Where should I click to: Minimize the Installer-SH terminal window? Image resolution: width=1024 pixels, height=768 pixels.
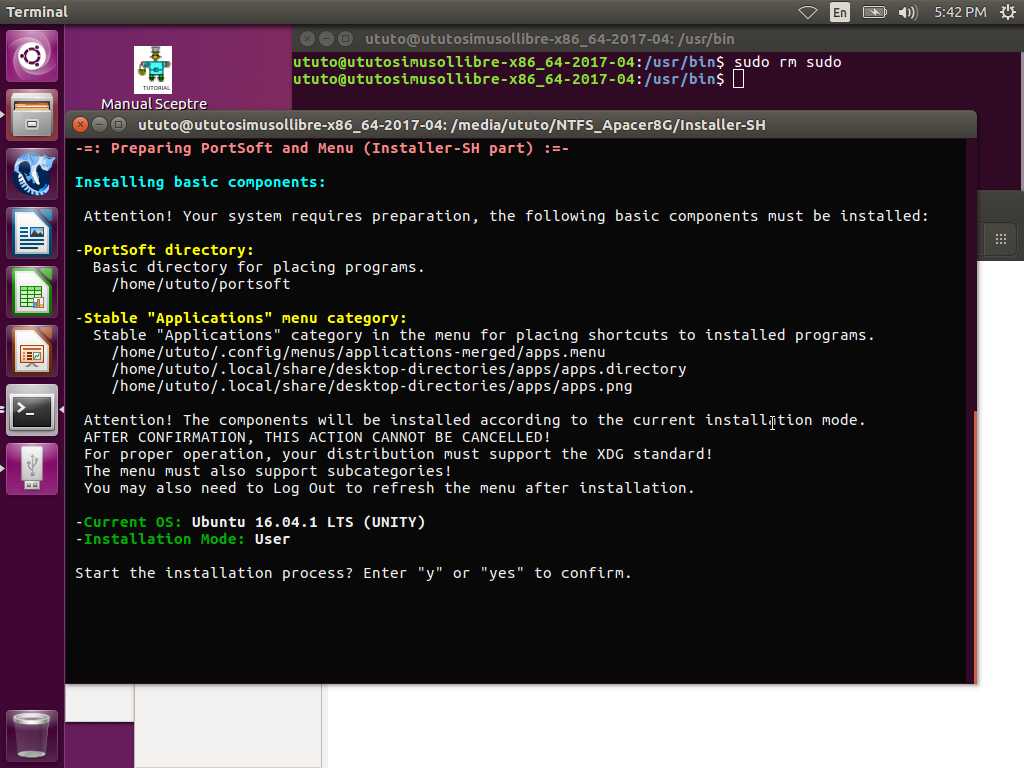[x=99, y=124]
